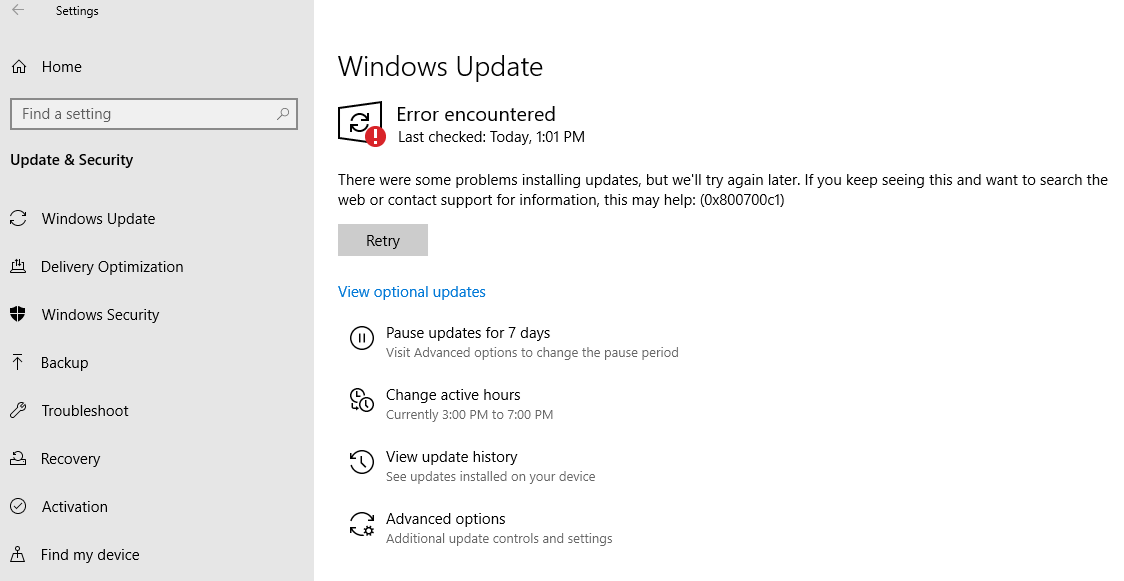The image size is (1124, 581).
Task: Open Change active hours settings
Action: tap(453, 395)
